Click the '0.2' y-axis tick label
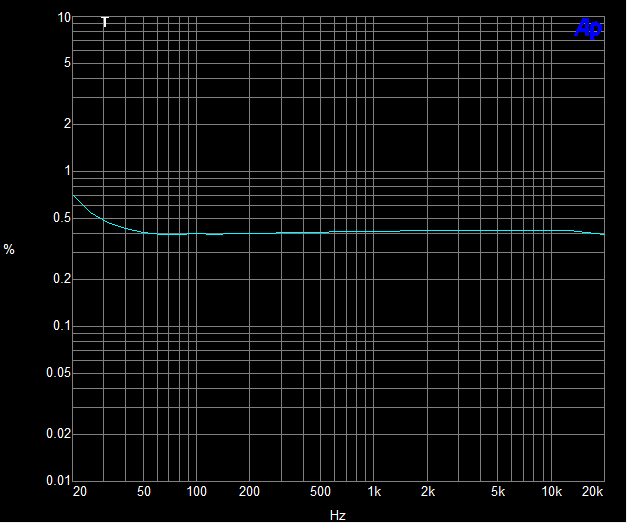 coord(62,278)
